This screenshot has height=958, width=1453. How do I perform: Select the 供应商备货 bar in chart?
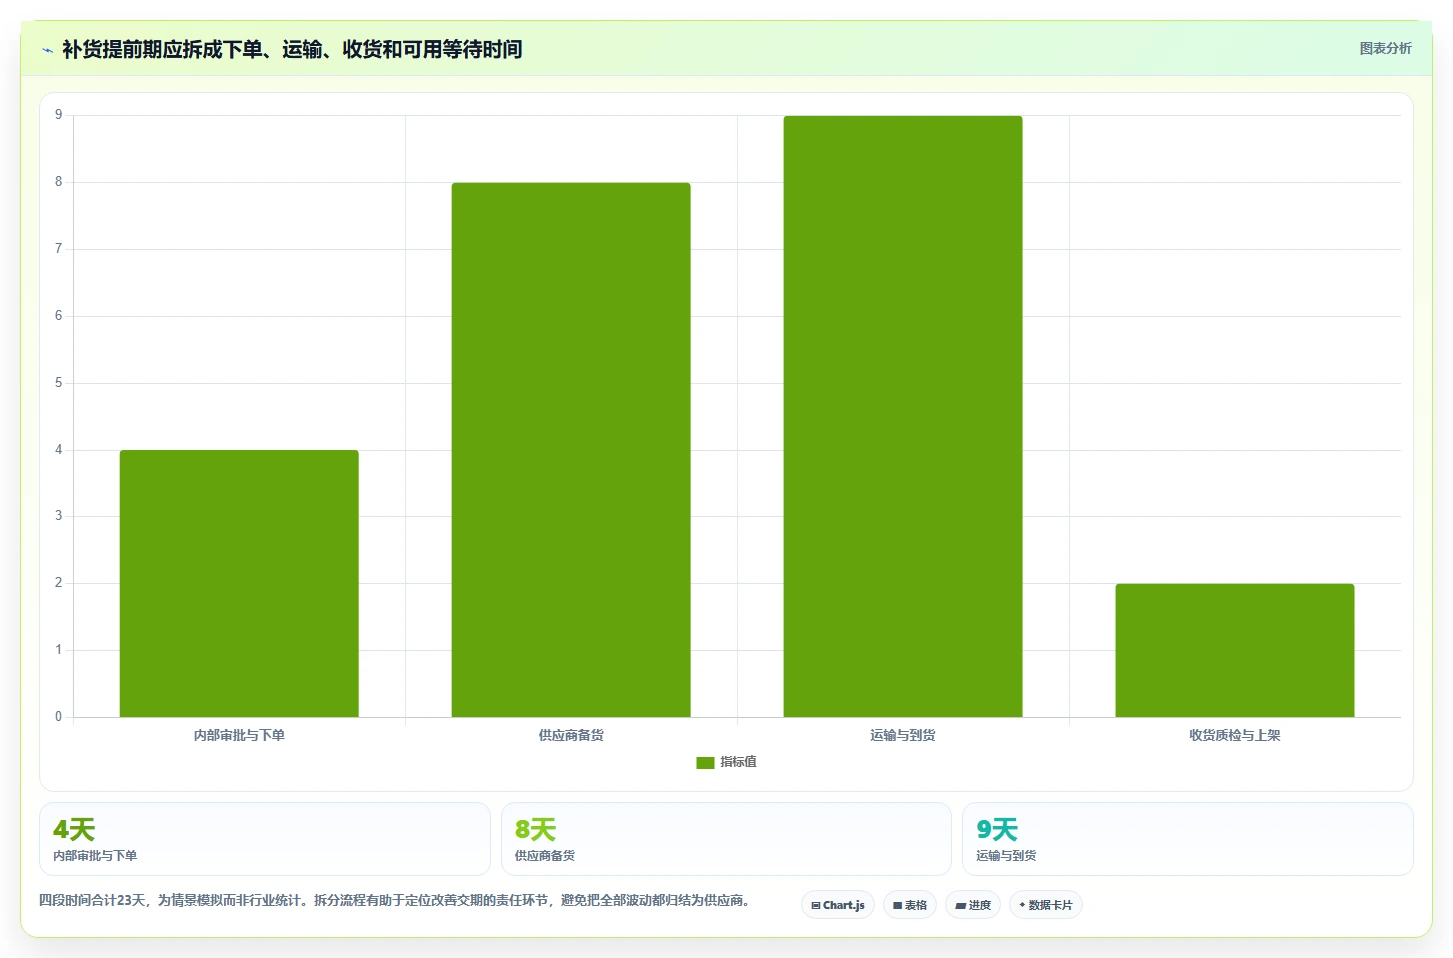pos(571,450)
